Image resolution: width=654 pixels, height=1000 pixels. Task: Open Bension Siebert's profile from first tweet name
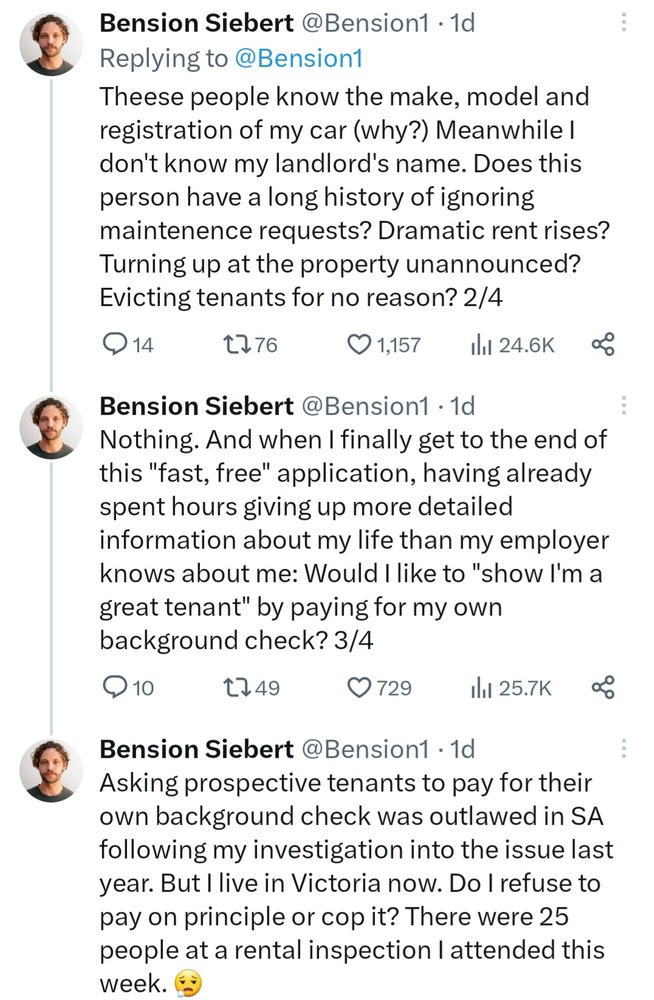pos(196,23)
